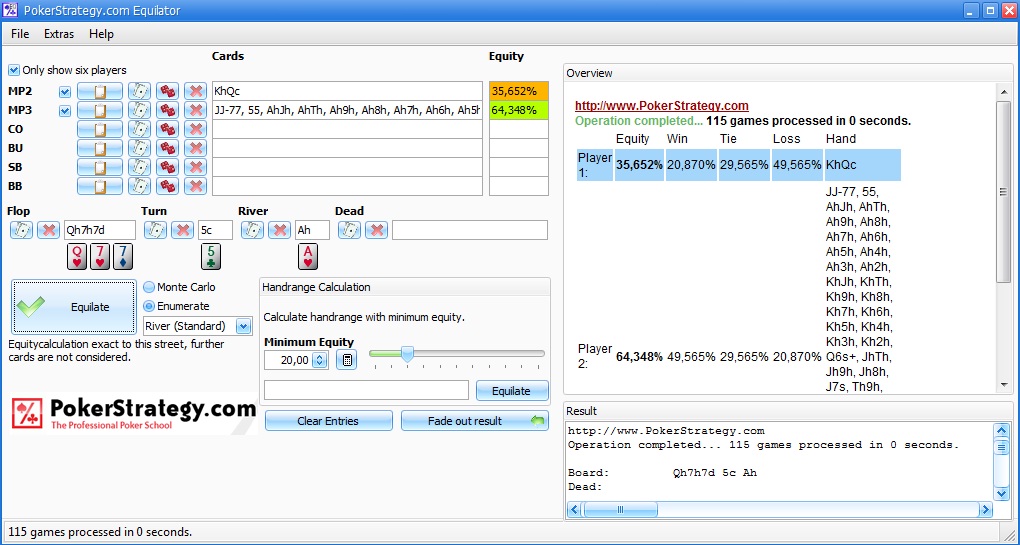This screenshot has height=545, width=1020.
Task: Randomize BU cards with dice icon
Action: (x=167, y=148)
